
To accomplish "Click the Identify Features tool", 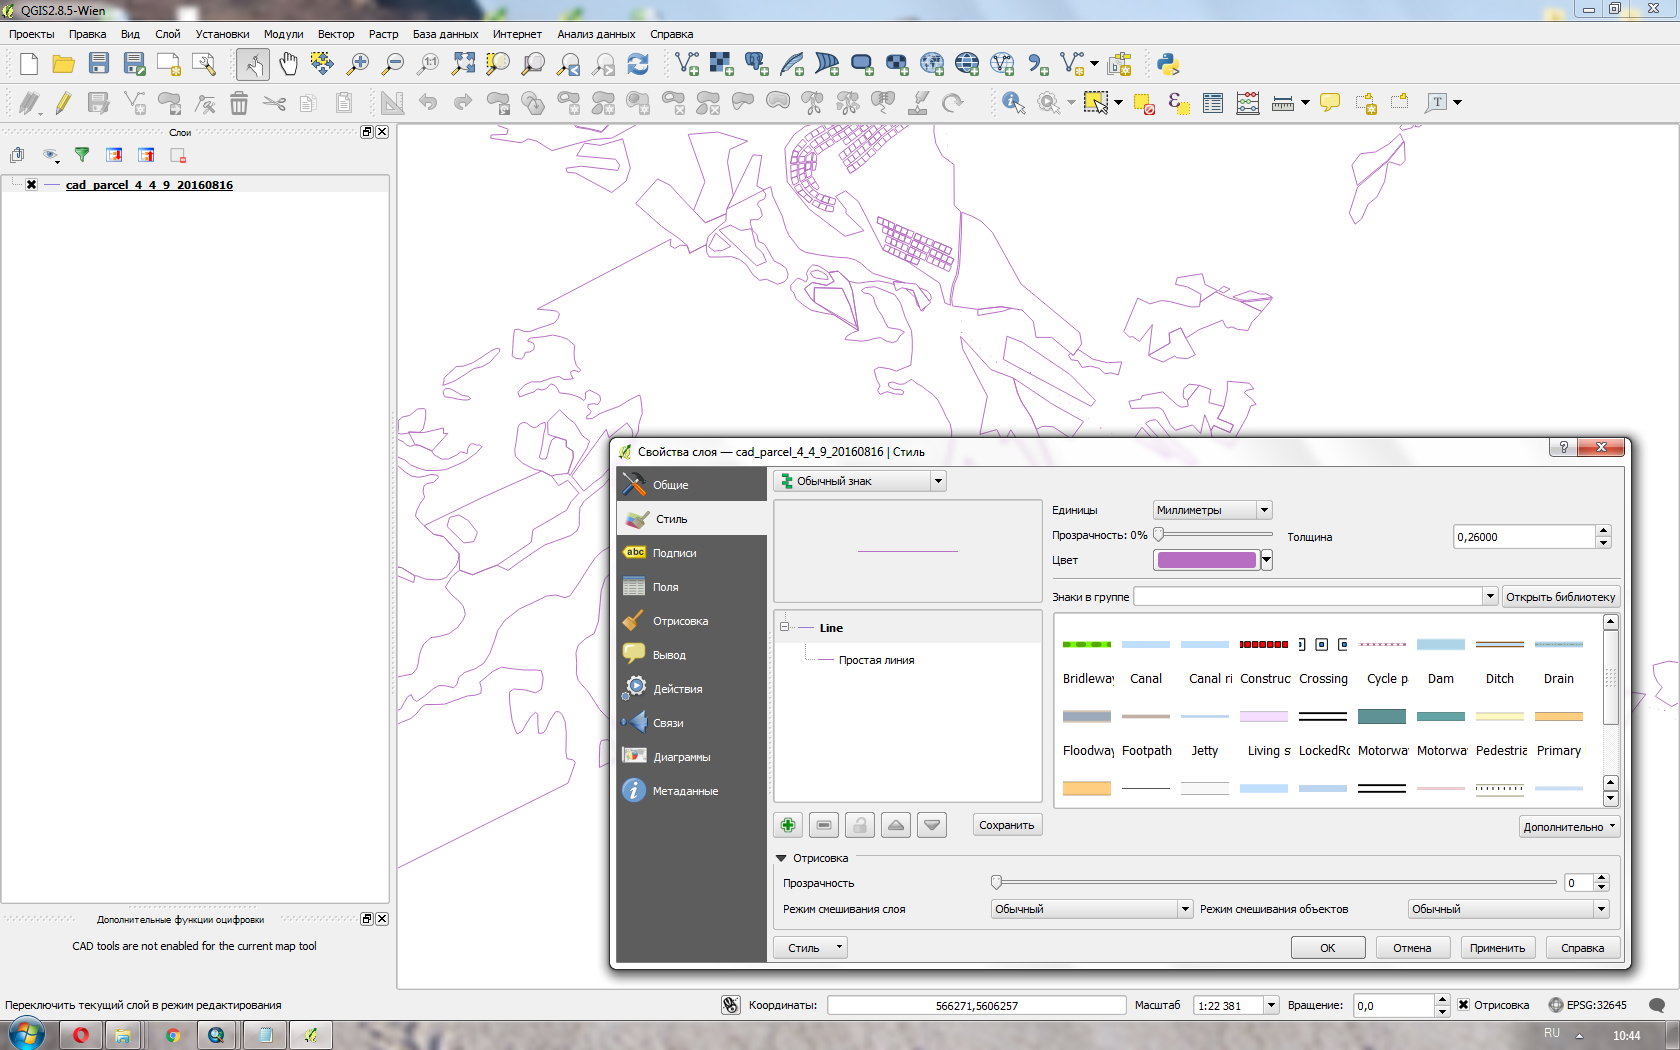I will tap(1013, 103).
